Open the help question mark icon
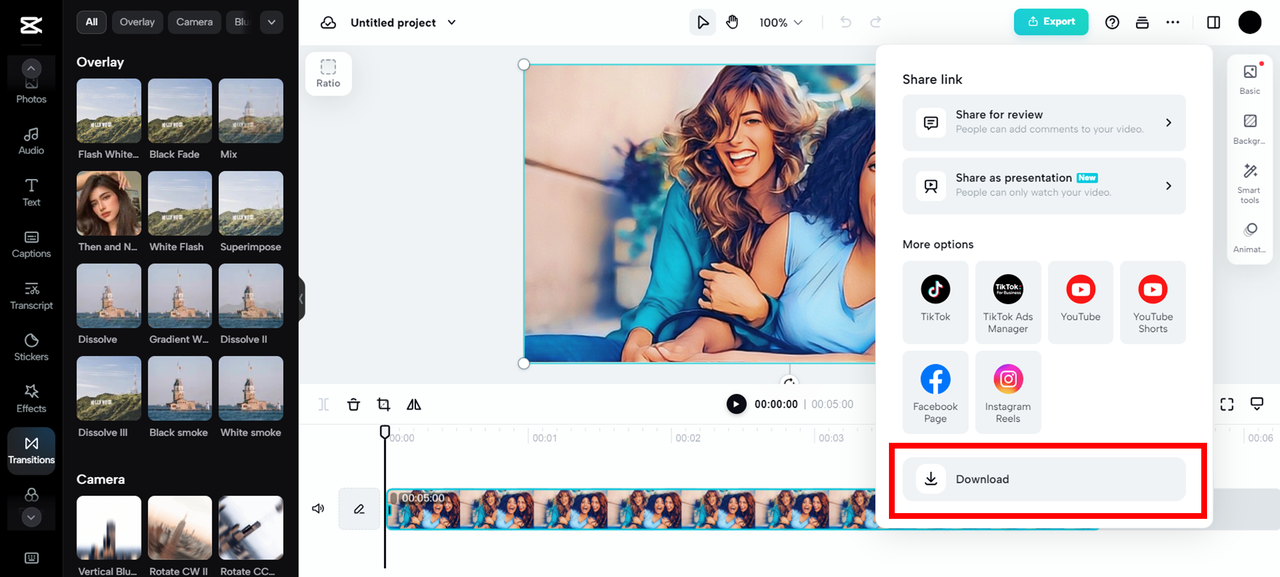This screenshot has width=1280, height=577. pos(1112,22)
